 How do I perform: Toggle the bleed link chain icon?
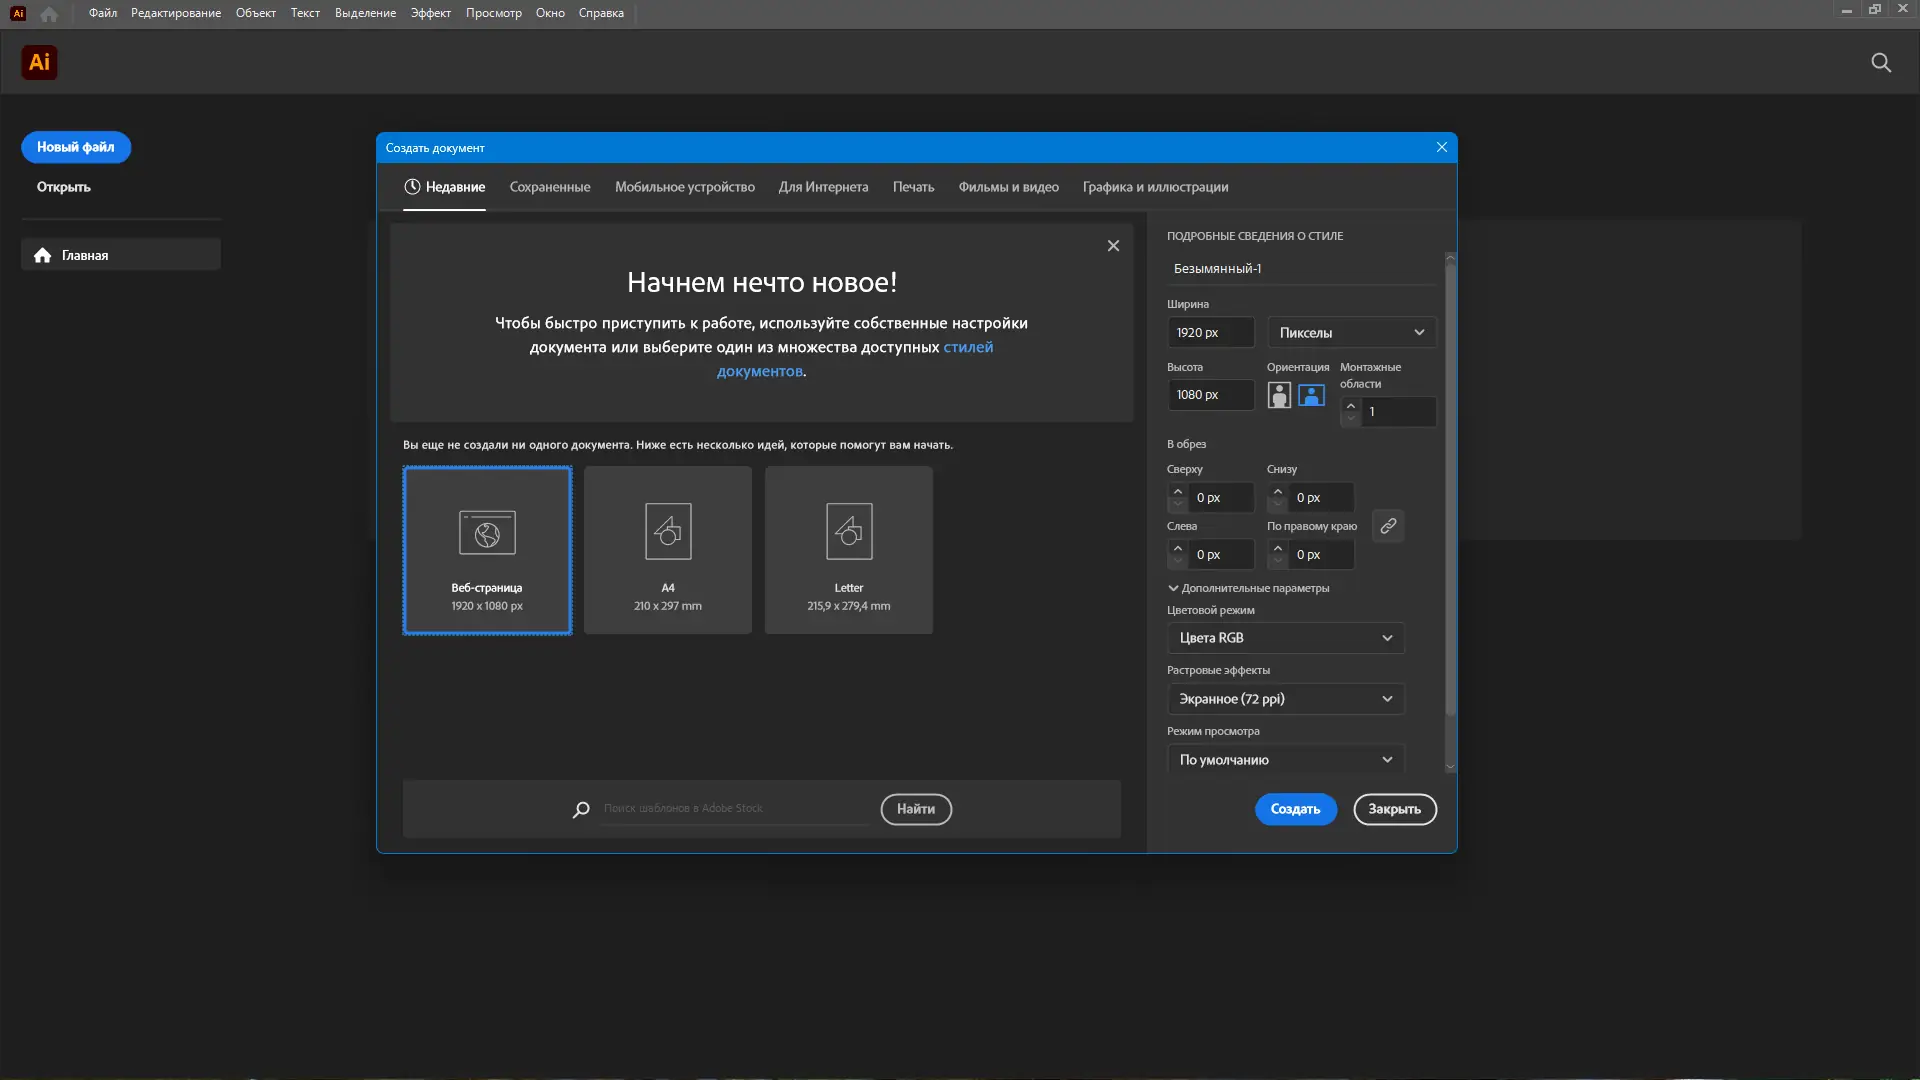click(1388, 526)
